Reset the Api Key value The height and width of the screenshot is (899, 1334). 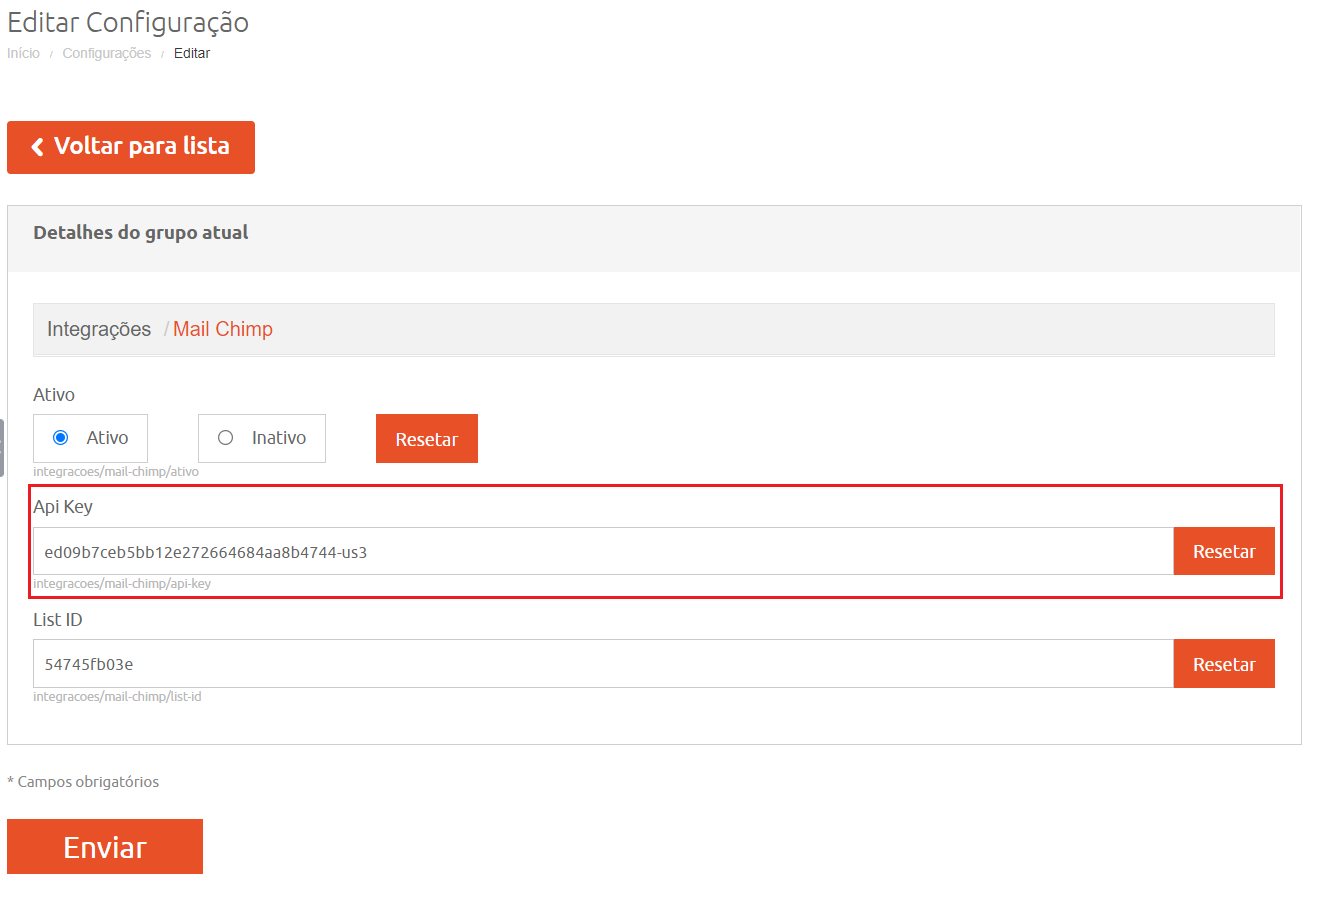click(1224, 551)
